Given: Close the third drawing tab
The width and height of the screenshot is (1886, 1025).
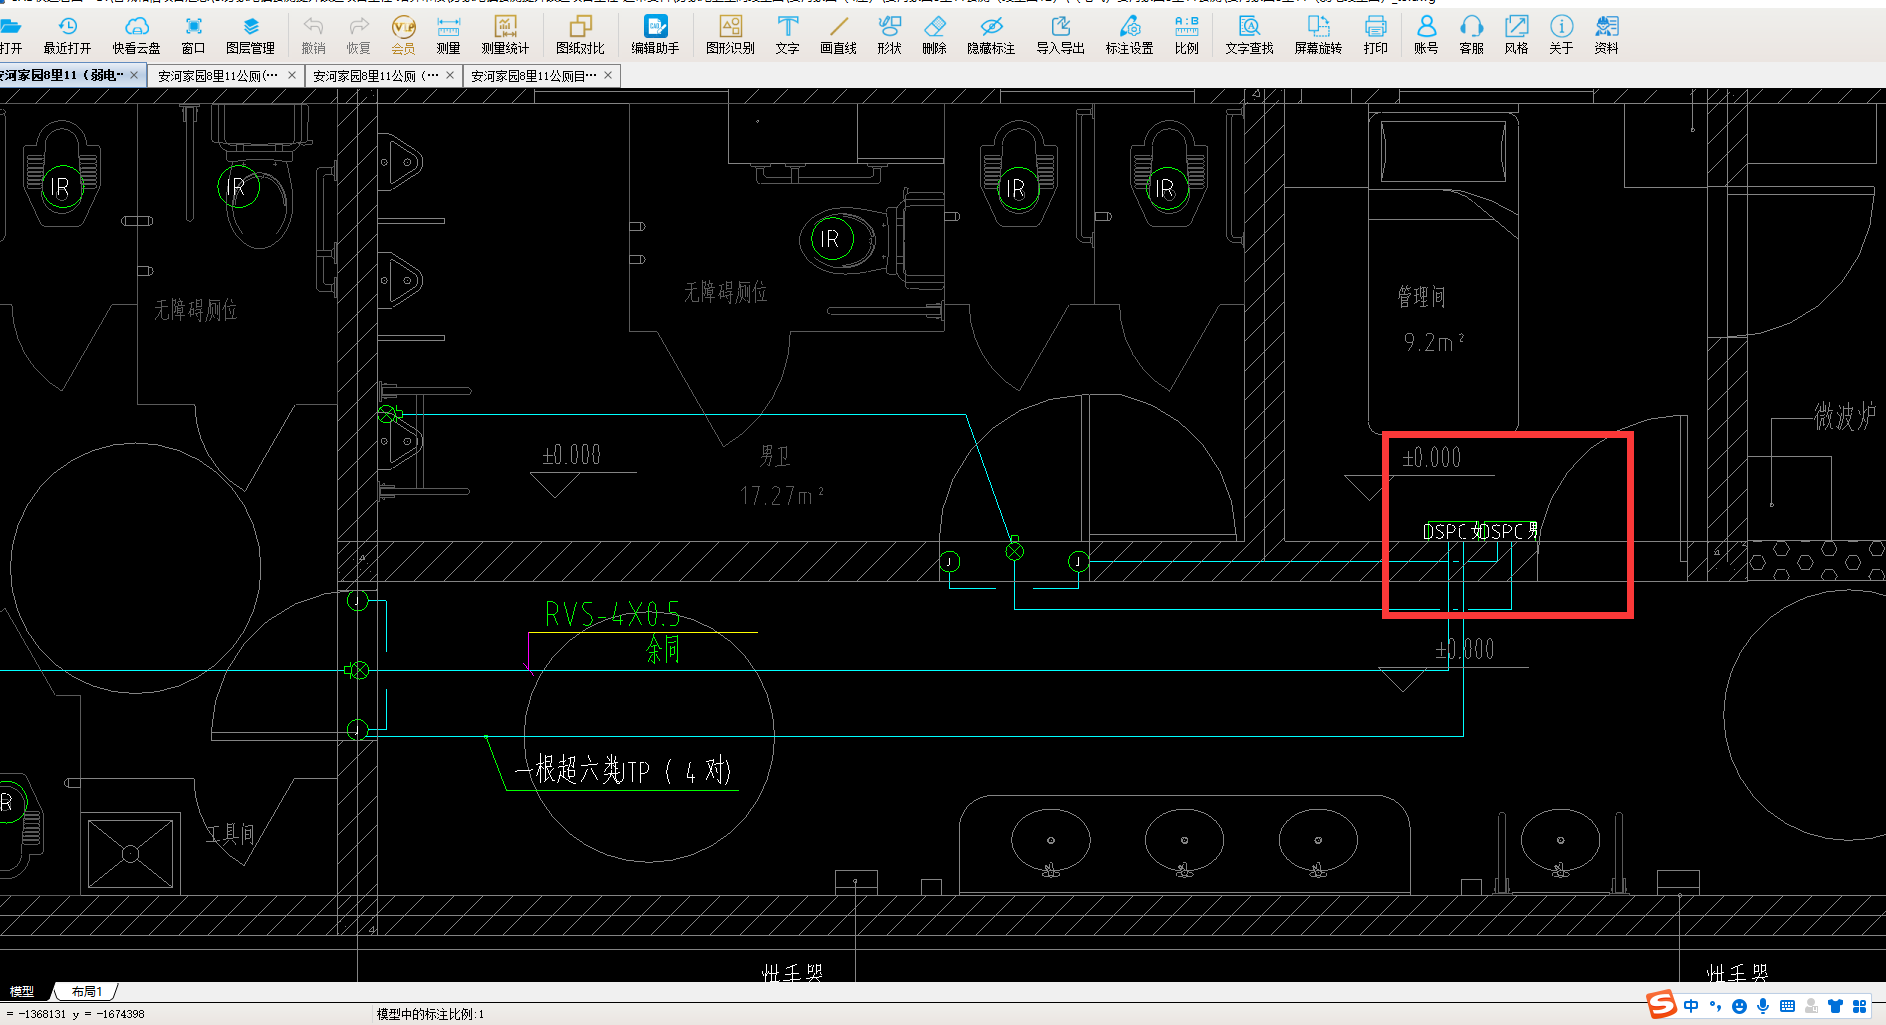Looking at the screenshot, I should coord(450,75).
